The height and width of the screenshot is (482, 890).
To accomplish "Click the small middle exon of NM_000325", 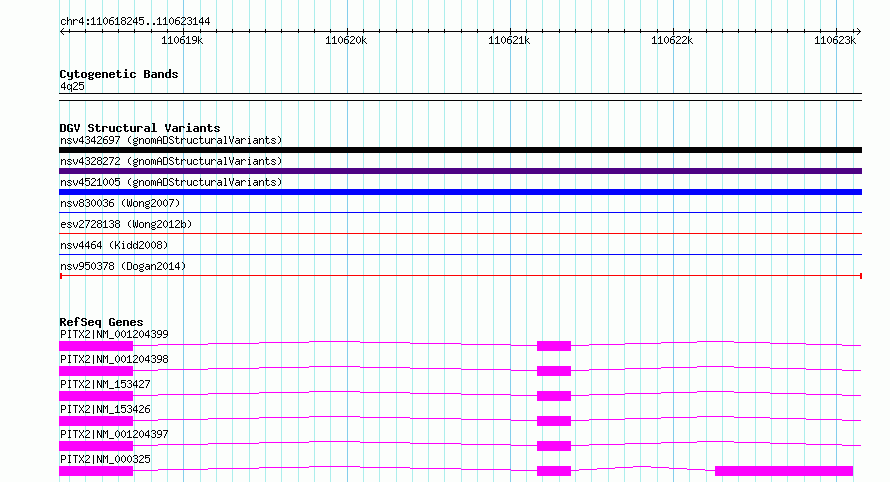I will [554, 471].
